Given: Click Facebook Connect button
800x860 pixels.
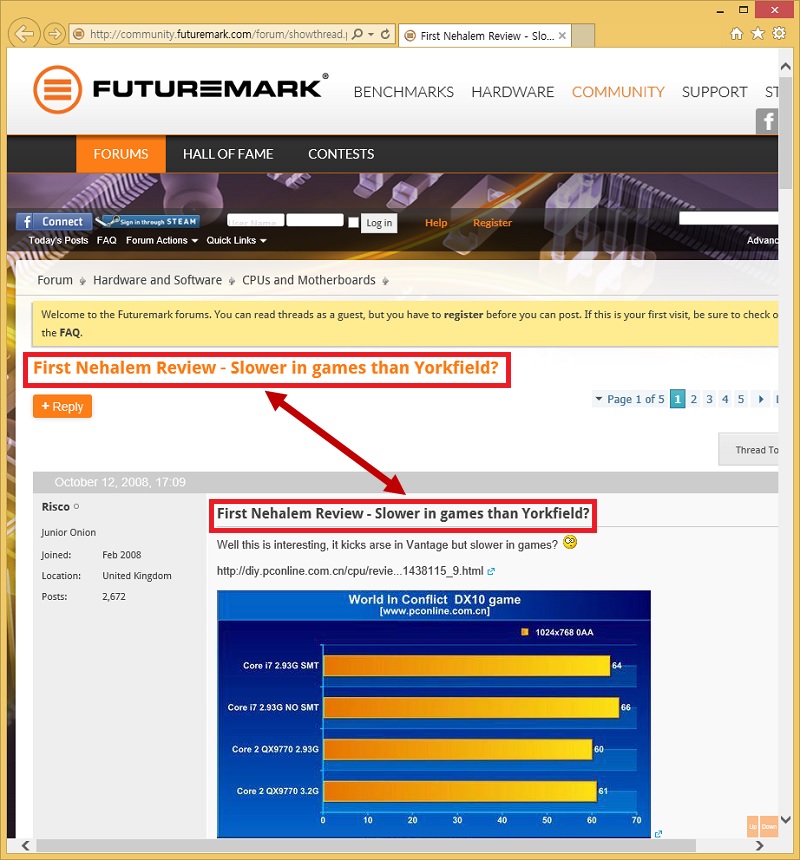Looking at the screenshot, I should (54, 222).
